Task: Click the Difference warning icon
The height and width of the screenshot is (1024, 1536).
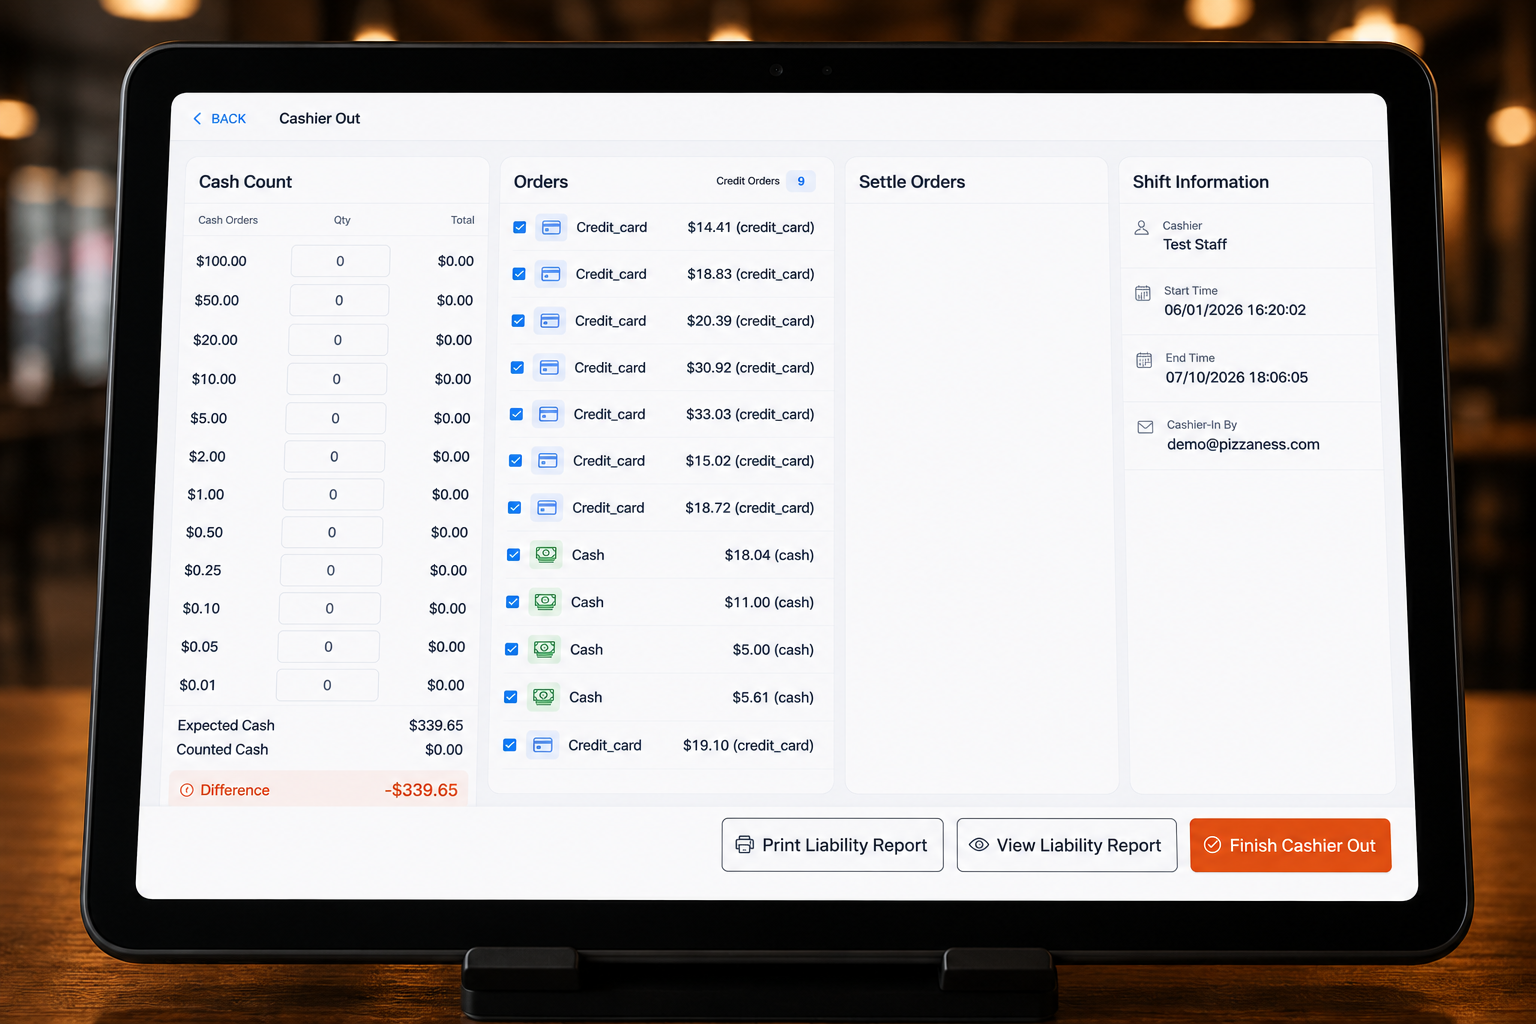Action: coord(186,790)
